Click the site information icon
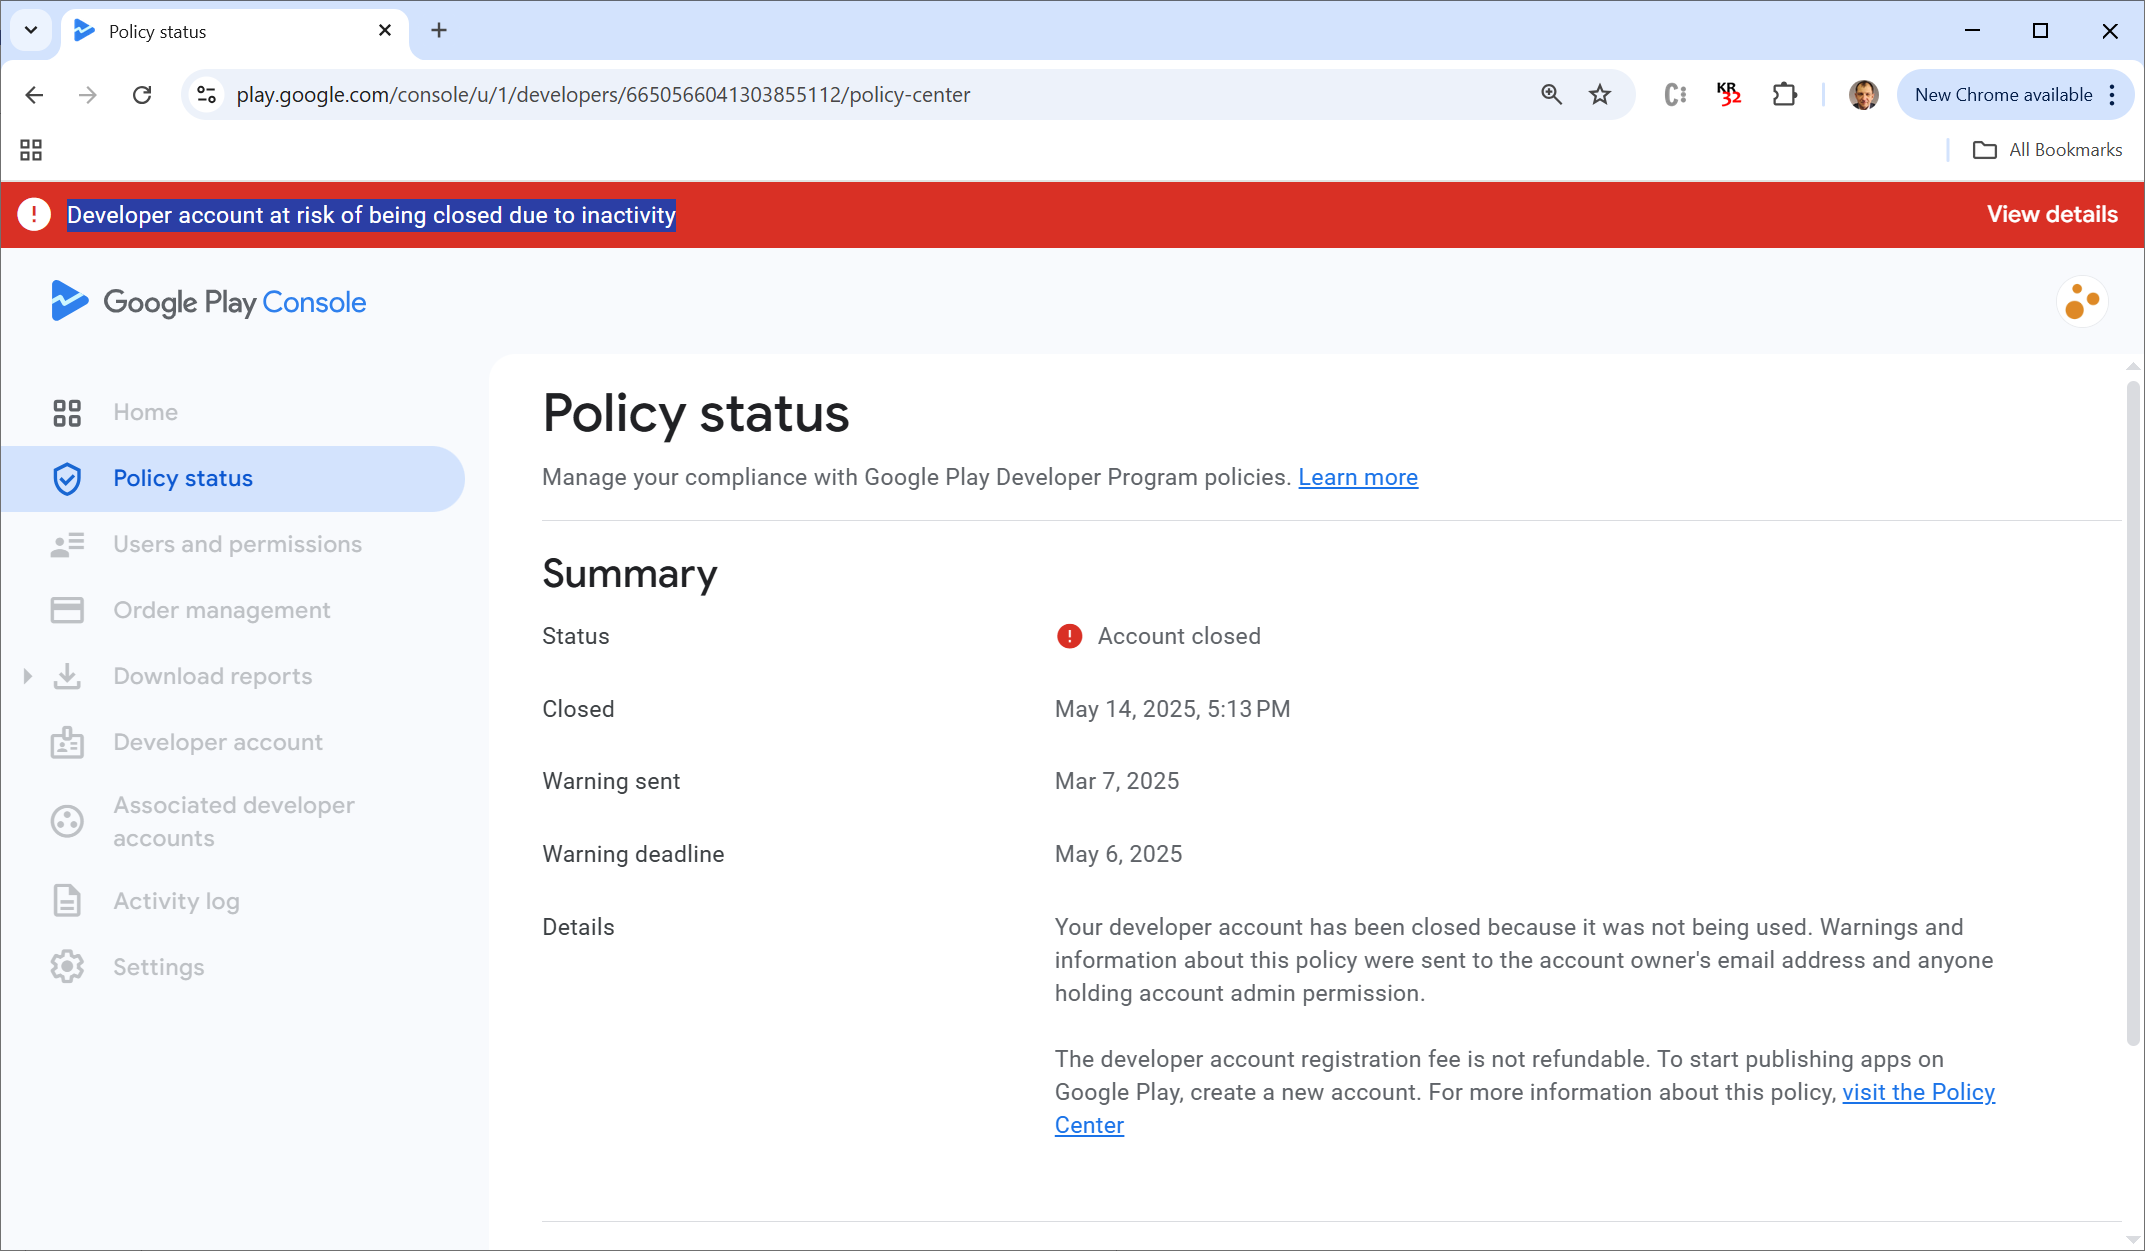 [x=207, y=95]
